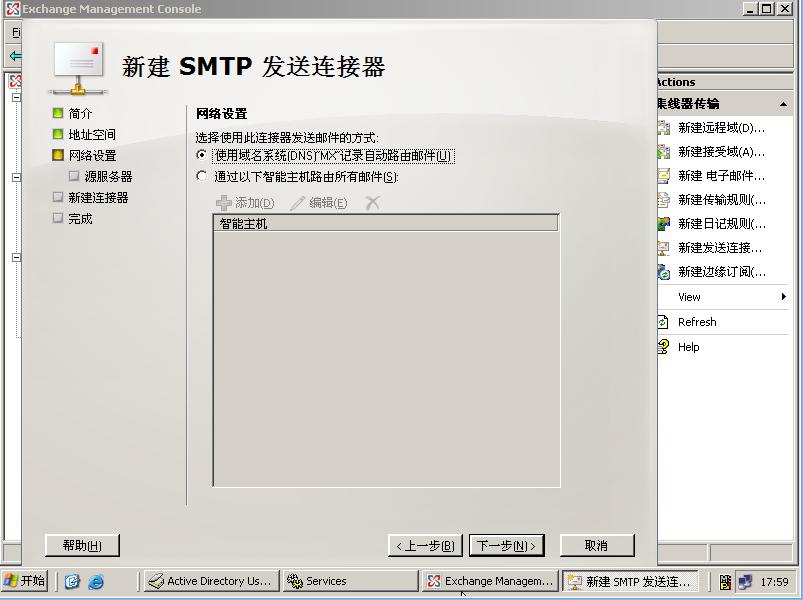Open the 简介 wizard step
803x600 pixels.
coord(80,114)
